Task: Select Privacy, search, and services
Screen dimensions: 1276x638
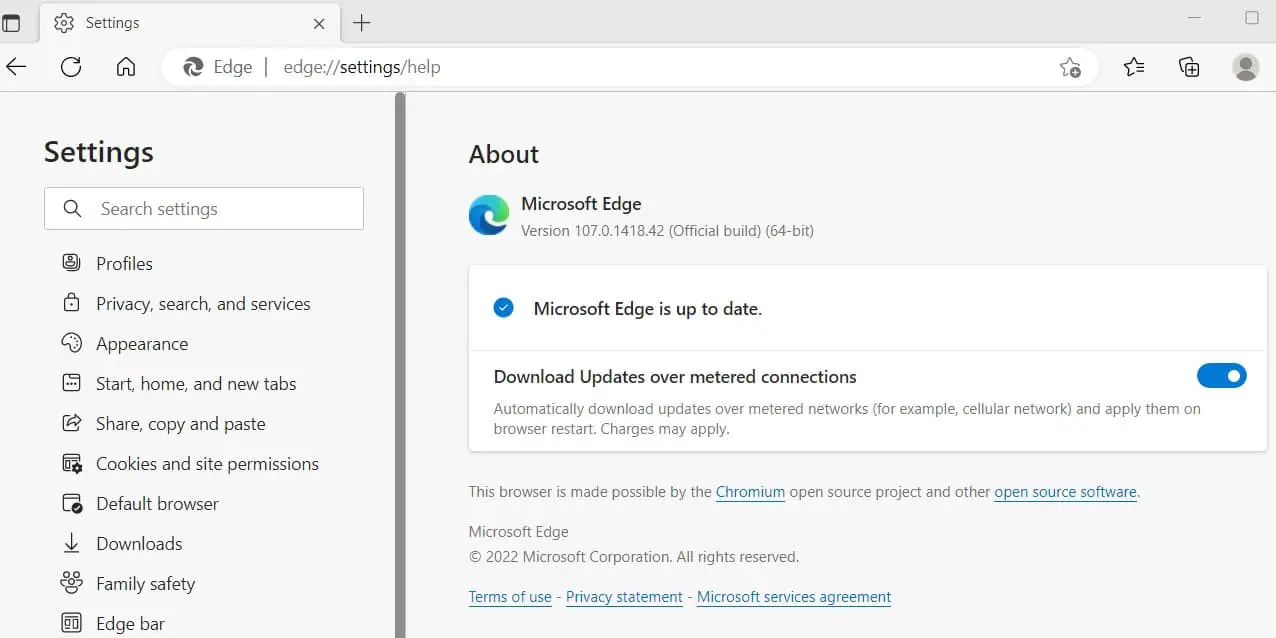Action: [203, 304]
